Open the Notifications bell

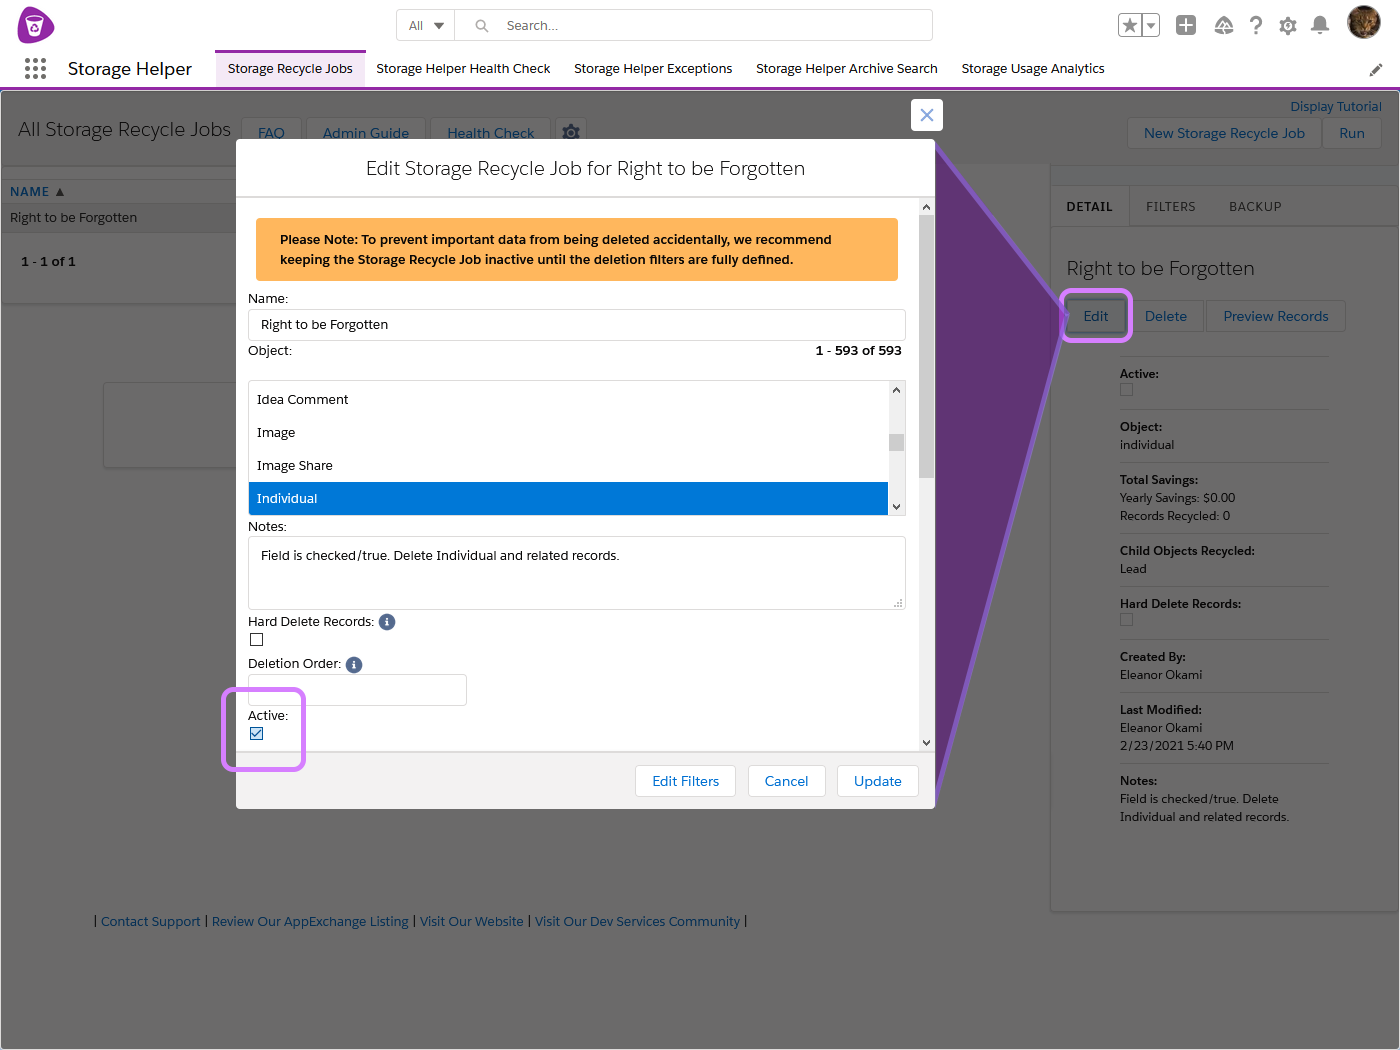(x=1320, y=25)
